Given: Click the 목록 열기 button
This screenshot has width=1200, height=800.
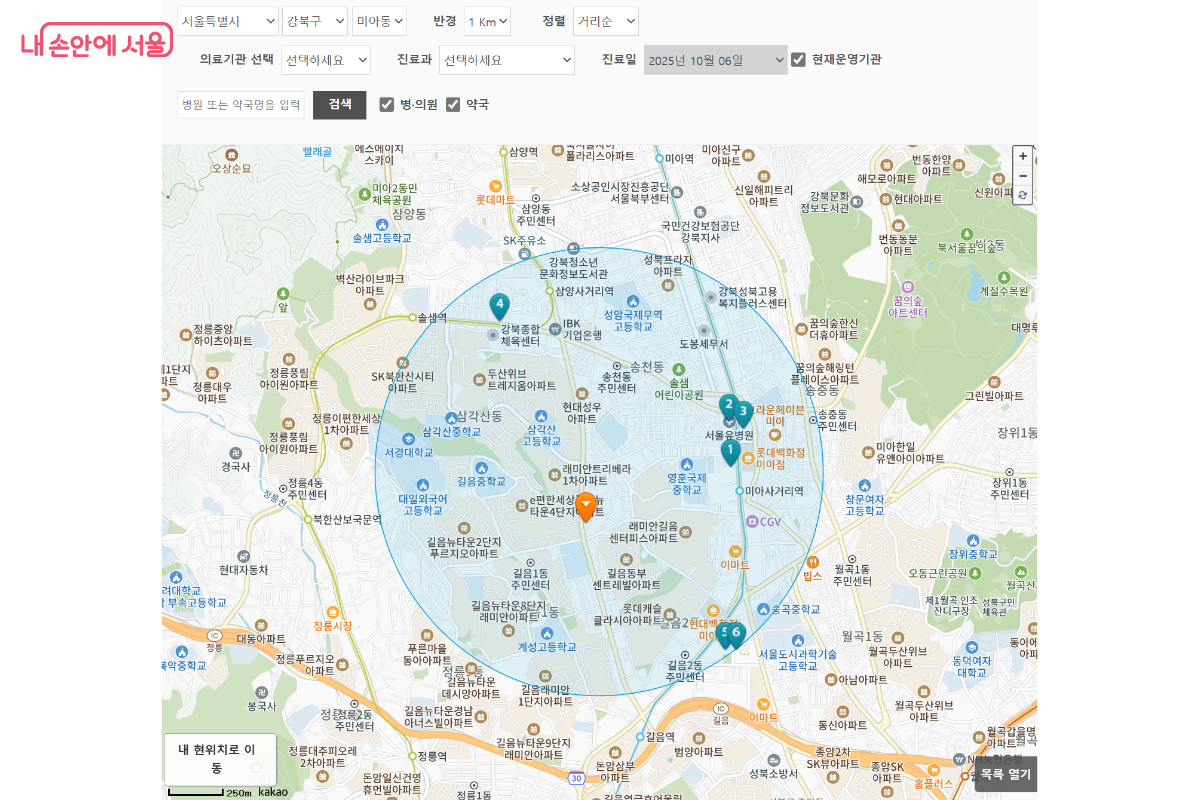Looking at the screenshot, I should tap(1005, 774).
